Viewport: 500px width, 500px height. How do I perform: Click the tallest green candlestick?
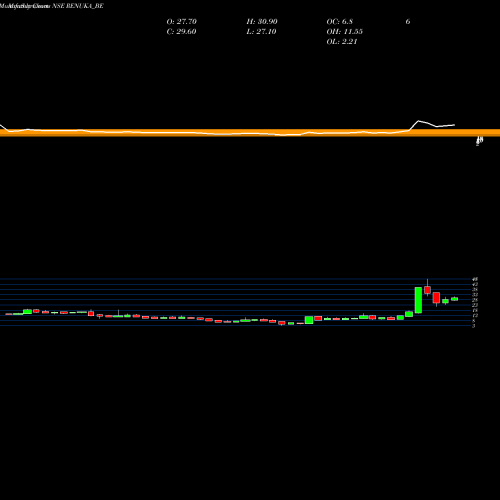418,300
